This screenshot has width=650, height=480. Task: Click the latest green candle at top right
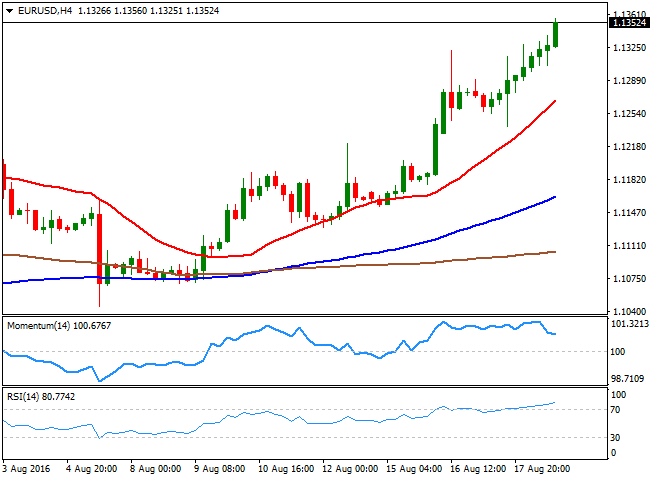pyautogui.click(x=556, y=33)
